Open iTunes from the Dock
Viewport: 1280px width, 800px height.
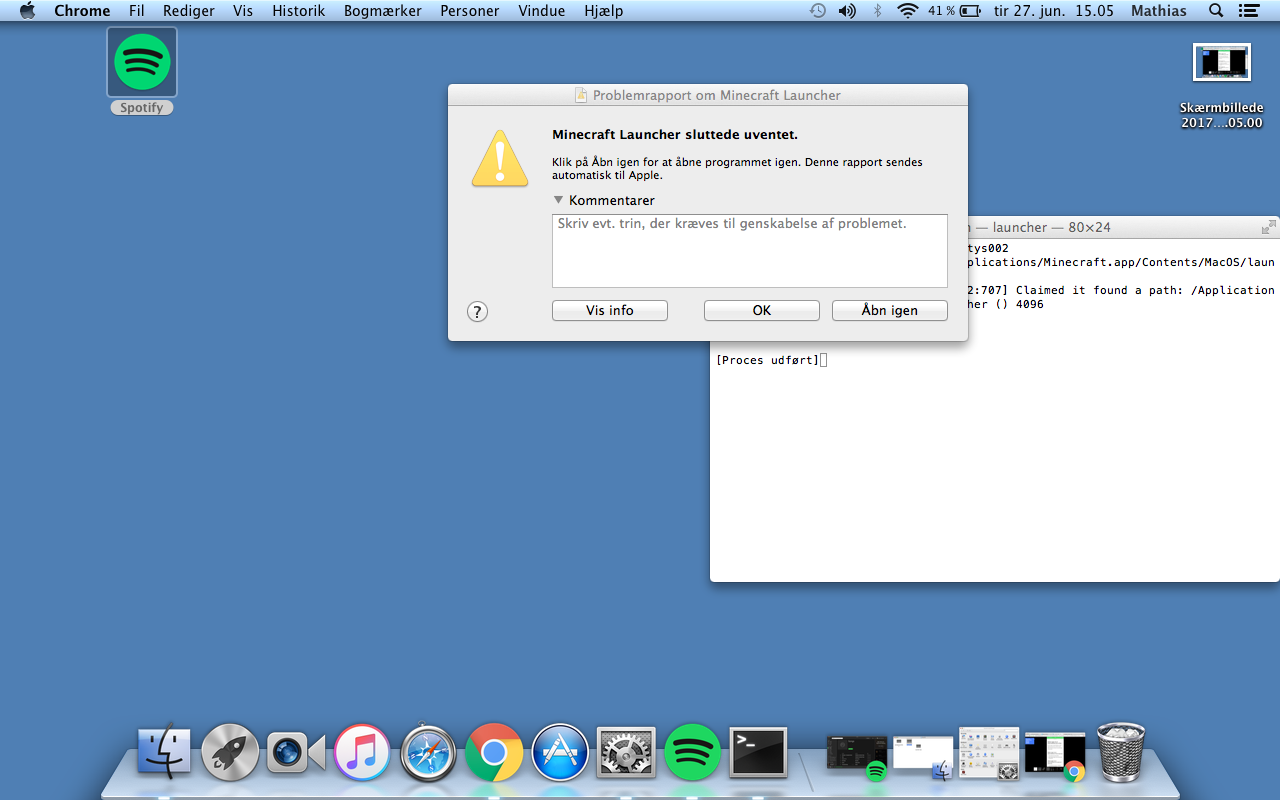(362, 752)
